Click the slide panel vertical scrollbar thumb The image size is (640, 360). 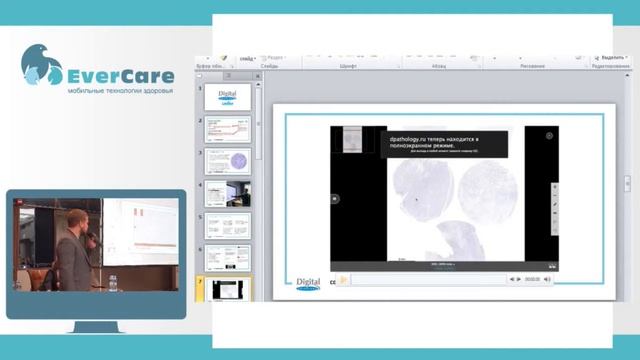tap(258, 124)
